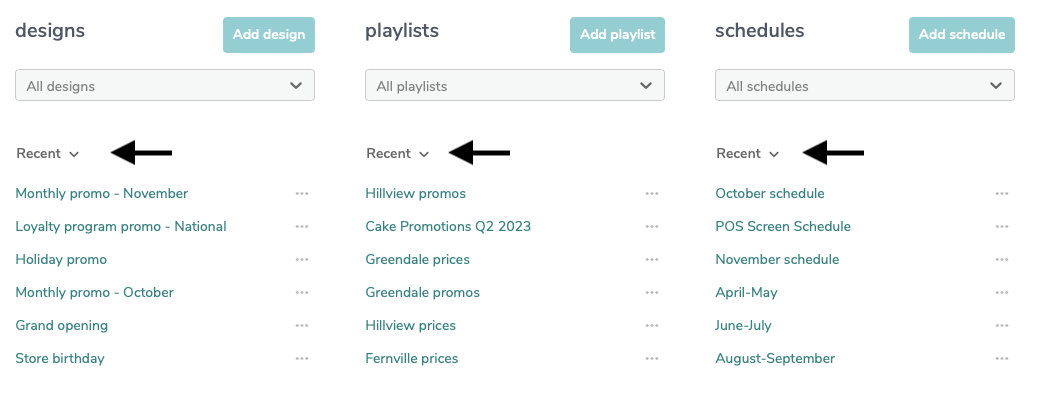Viewport: 1040px width, 405px height.
Task: Open options menu for April-May schedule
Action: (x=1002, y=292)
